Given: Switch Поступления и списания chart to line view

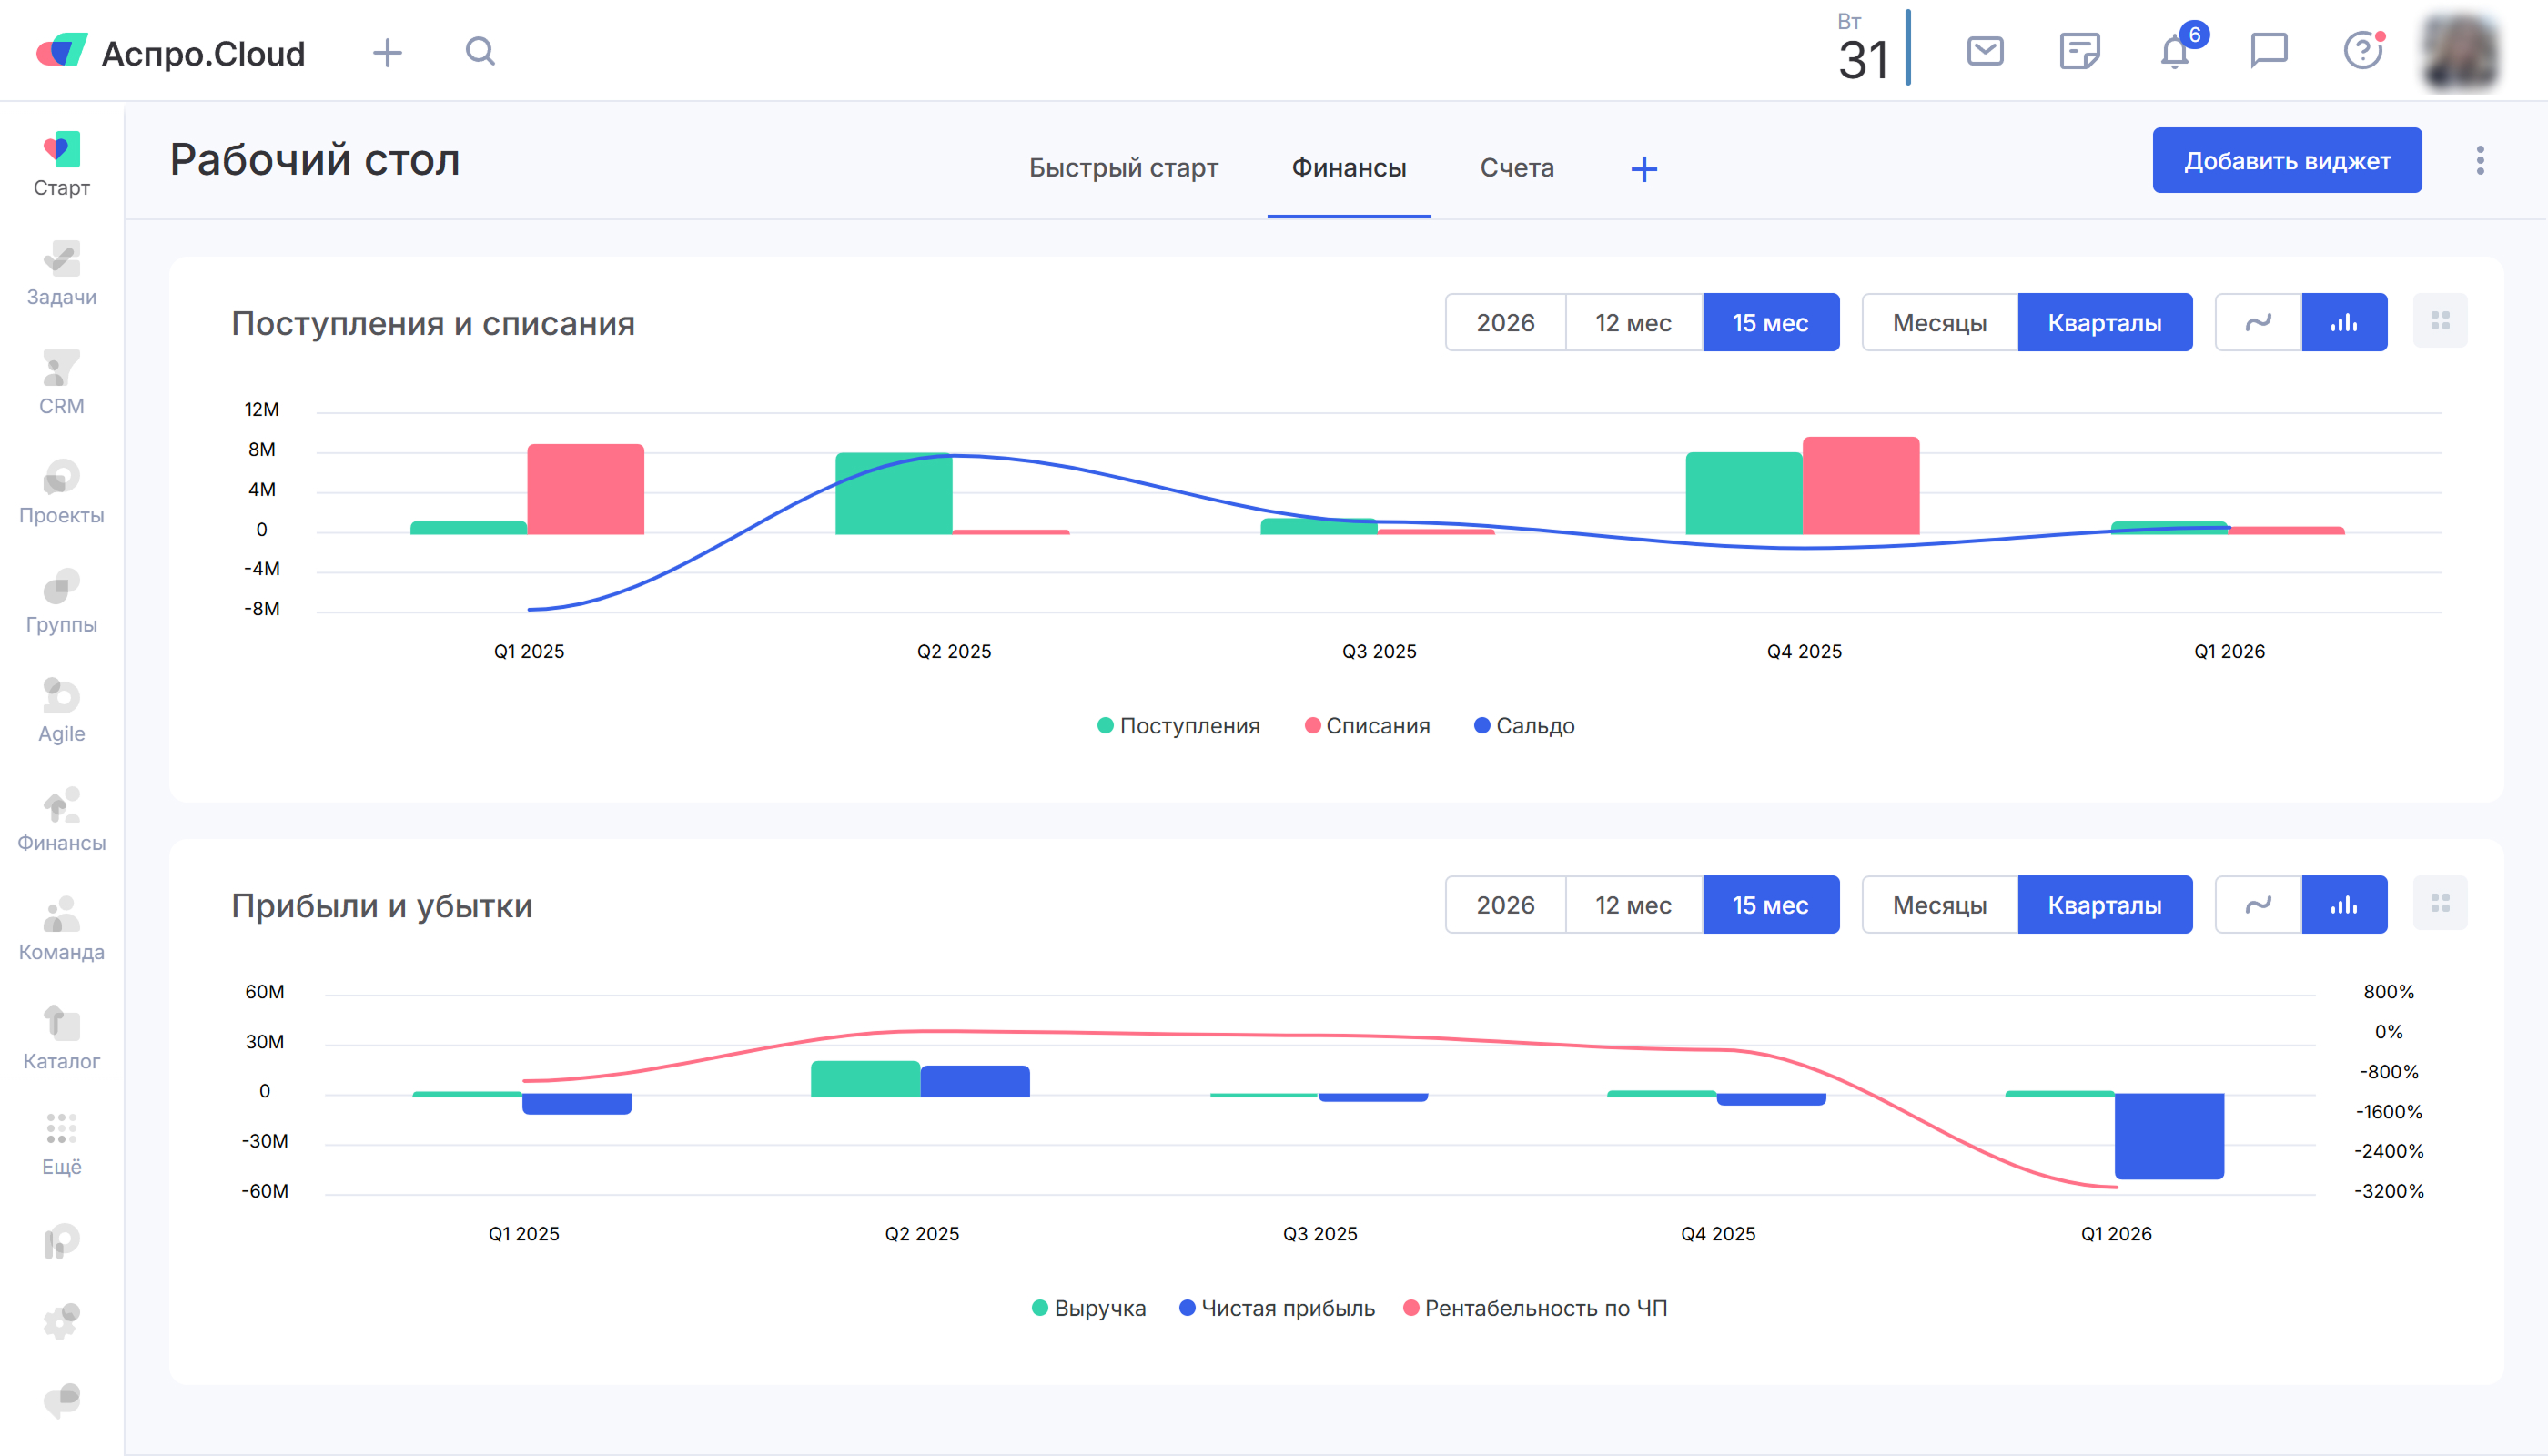Looking at the screenshot, I should pyautogui.click(x=2257, y=322).
